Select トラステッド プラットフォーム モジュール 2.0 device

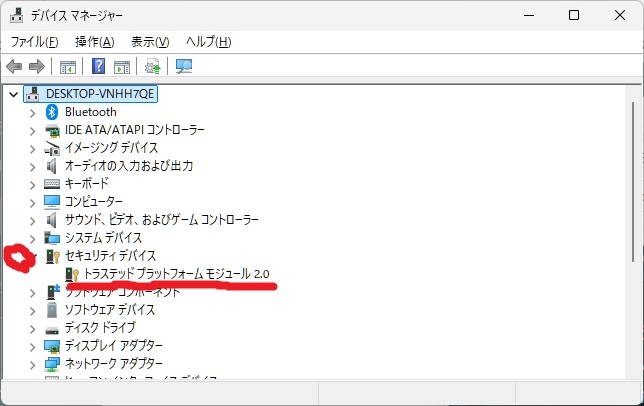[177, 273]
